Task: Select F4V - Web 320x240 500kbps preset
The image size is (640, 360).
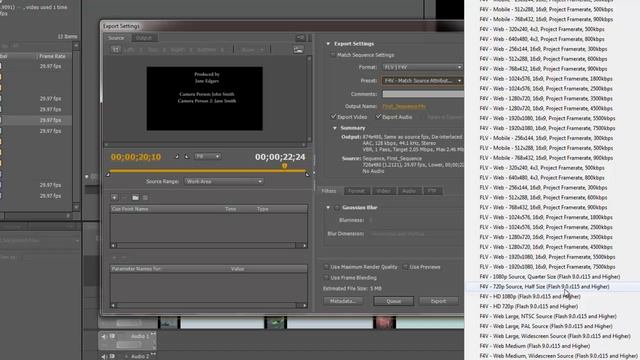Action: (542, 29)
